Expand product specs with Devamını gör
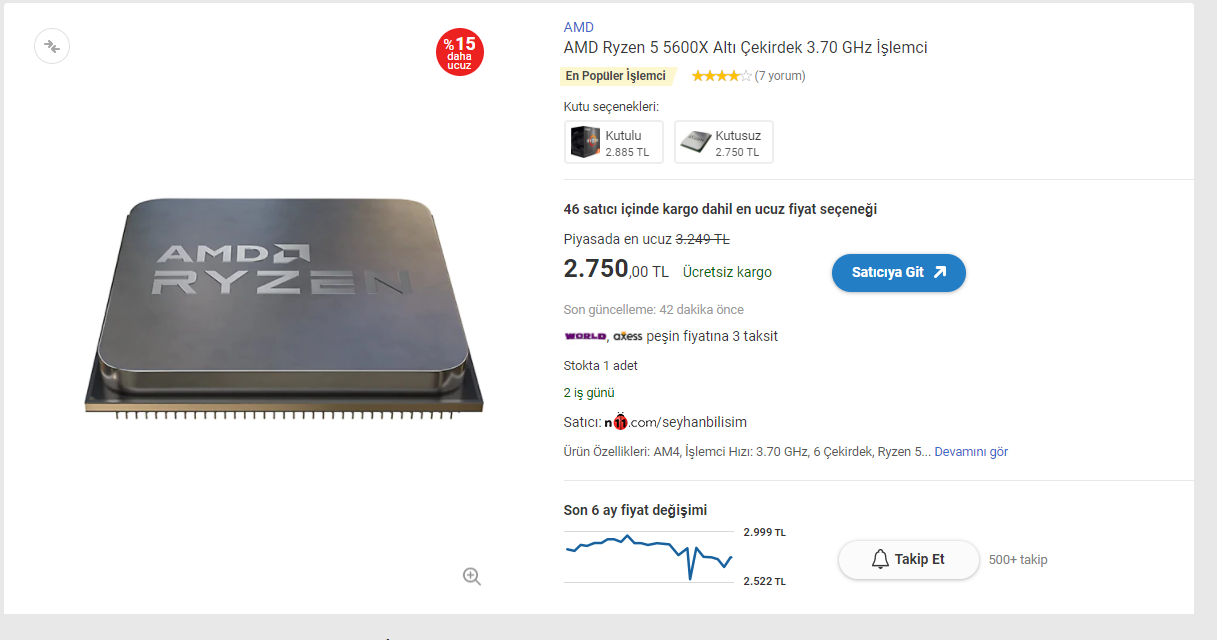The image size is (1217, 640). [x=971, y=452]
